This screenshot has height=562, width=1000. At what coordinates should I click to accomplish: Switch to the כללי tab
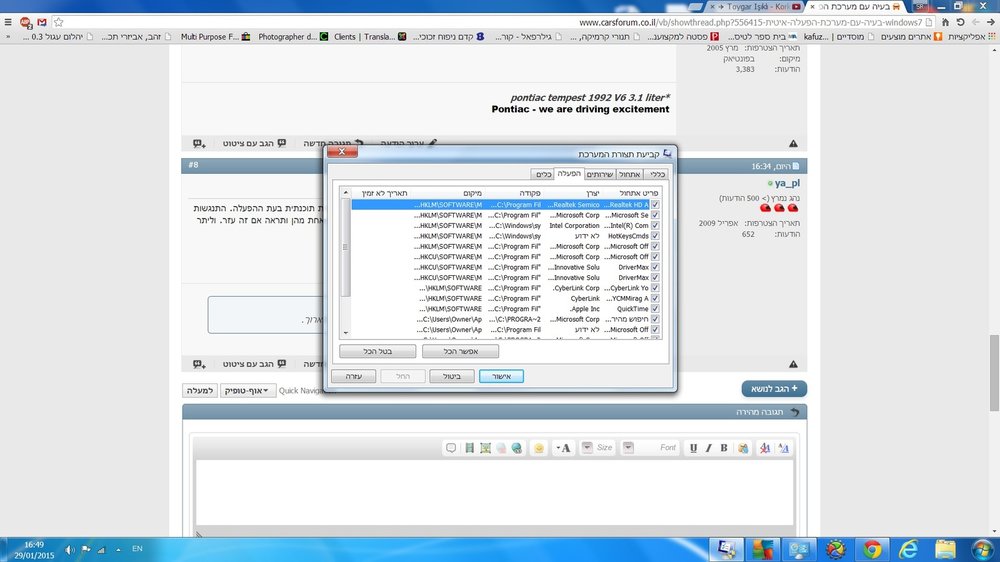(x=656, y=174)
